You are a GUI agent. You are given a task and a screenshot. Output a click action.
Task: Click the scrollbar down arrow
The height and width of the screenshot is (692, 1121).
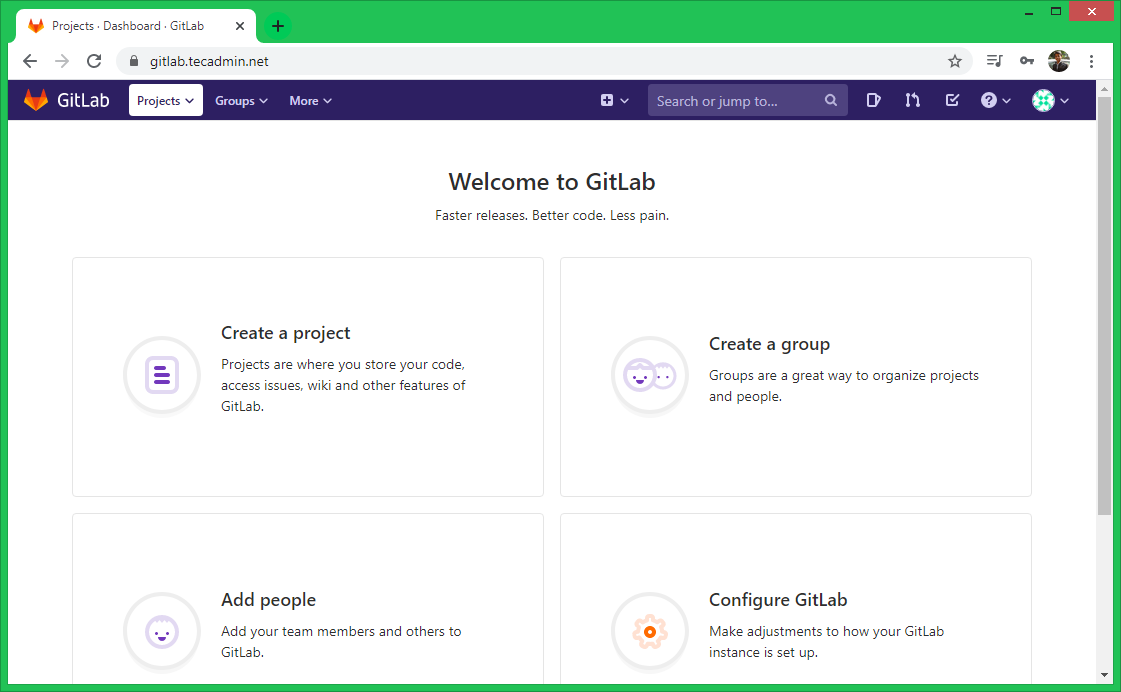coord(1104,674)
